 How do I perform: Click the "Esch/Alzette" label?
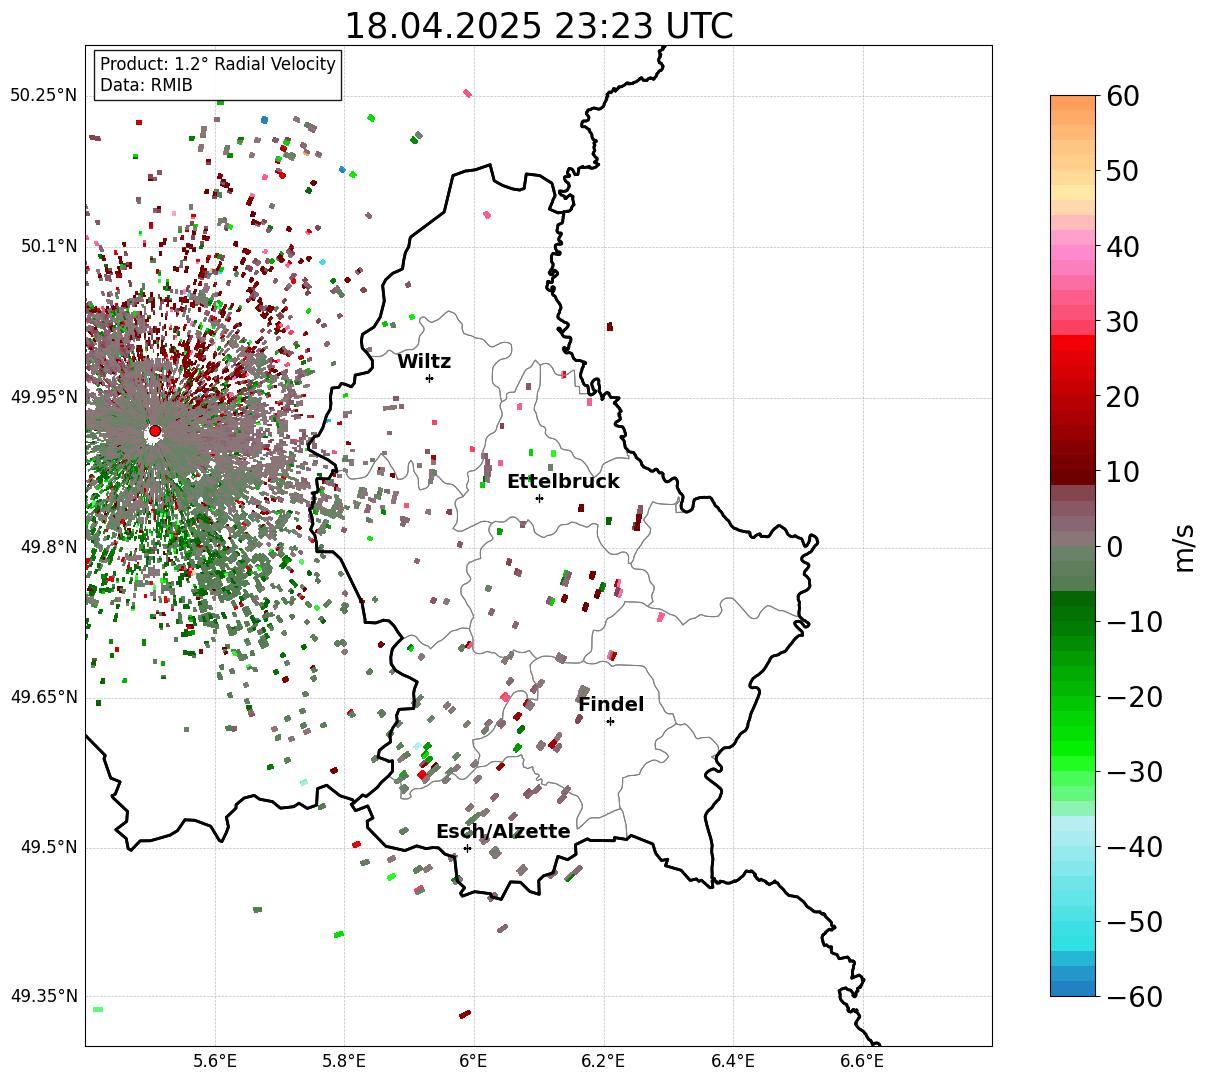pyautogui.click(x=503, y=832)
